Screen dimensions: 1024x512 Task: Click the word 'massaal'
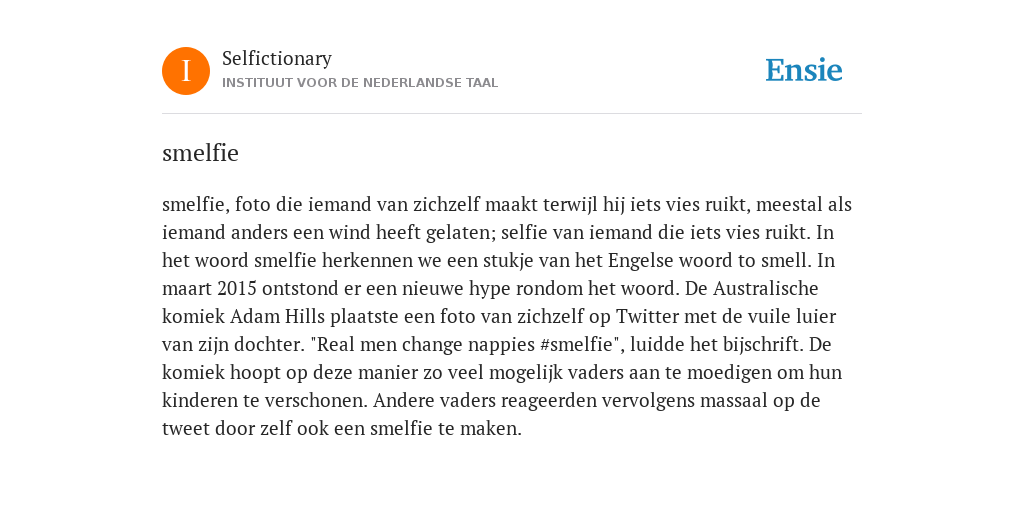point(733,401)
